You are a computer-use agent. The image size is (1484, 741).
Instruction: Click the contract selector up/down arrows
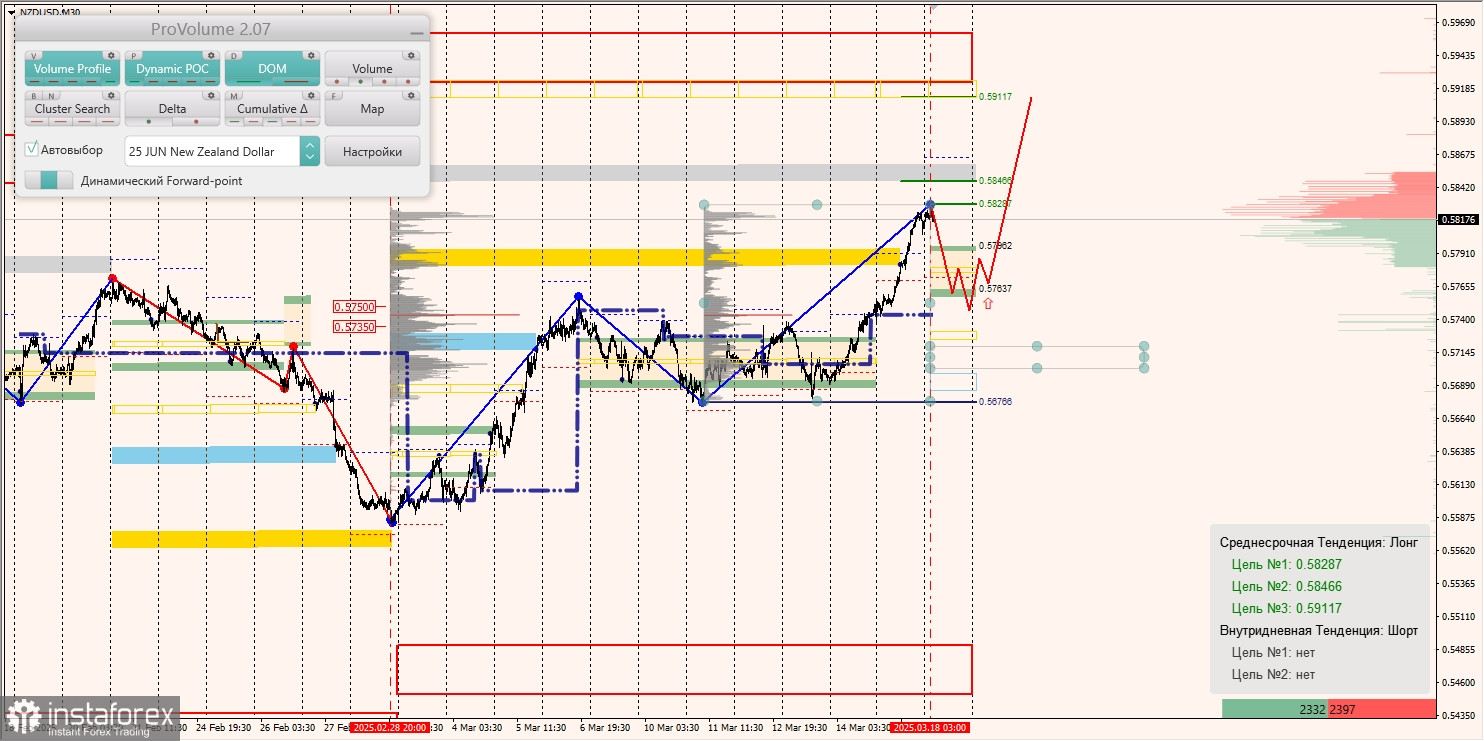310,151
